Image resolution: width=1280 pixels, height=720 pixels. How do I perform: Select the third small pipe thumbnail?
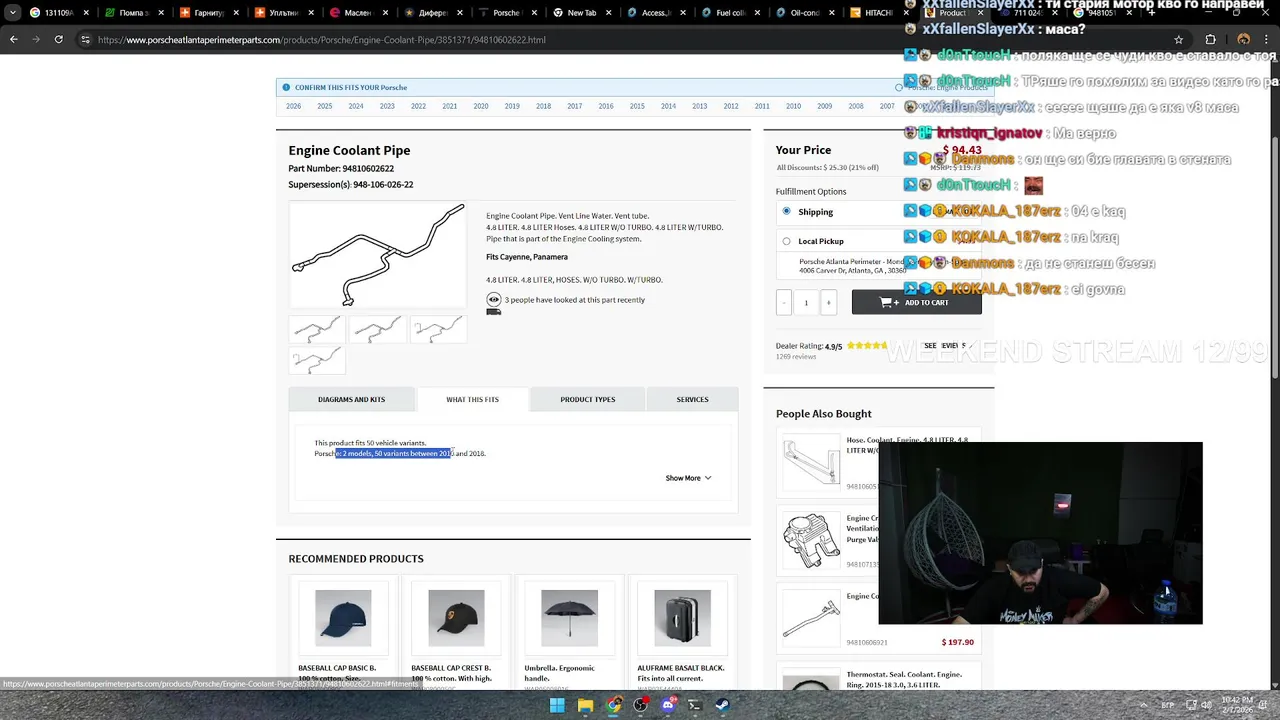click(x=438, y=330)
